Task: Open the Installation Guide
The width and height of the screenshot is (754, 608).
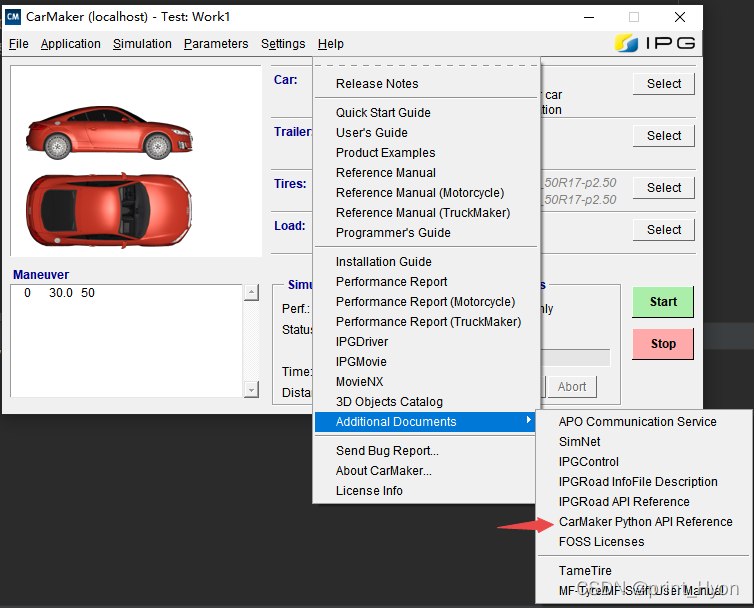Action: pyautogui.click(x=426, y=262)
